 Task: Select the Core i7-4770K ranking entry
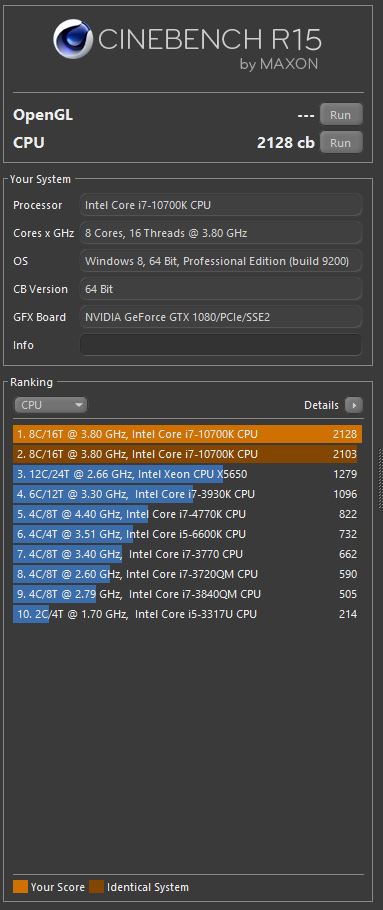pyautogui.click(x=187, y=514)
